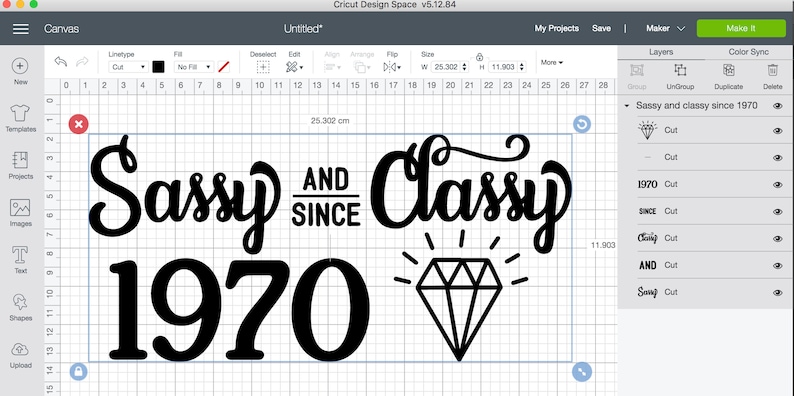794x396 pixels.
Task: Hide the diamond image layer
Action: pyautogui.click(x=778, y=131)
